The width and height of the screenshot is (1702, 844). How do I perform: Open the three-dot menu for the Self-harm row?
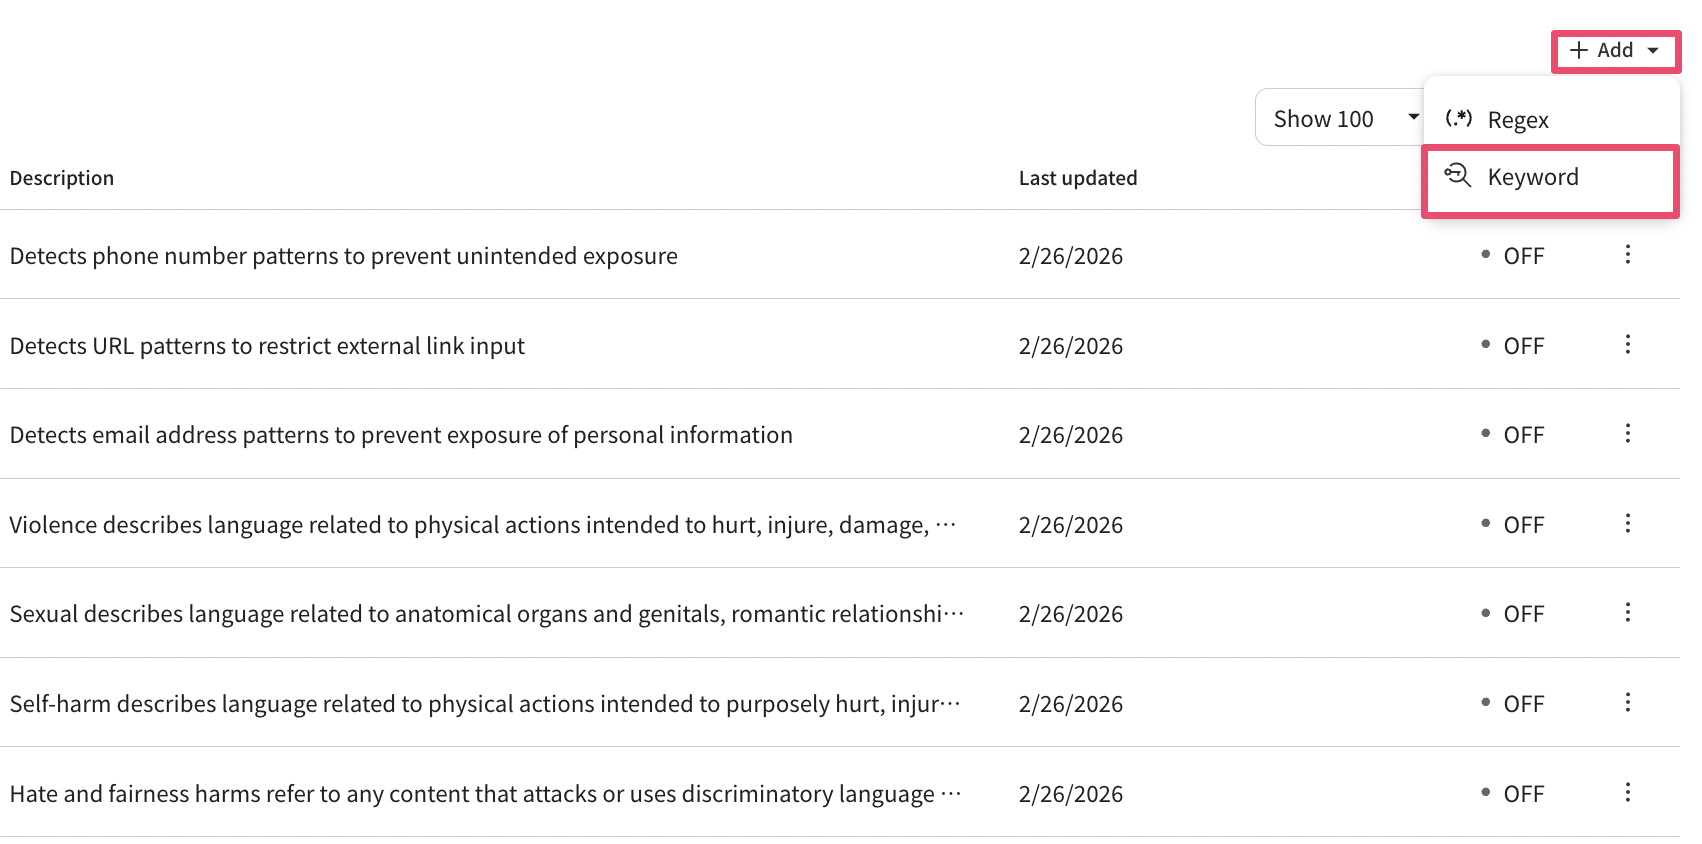pyautogui.click(x=1627, y=703)
